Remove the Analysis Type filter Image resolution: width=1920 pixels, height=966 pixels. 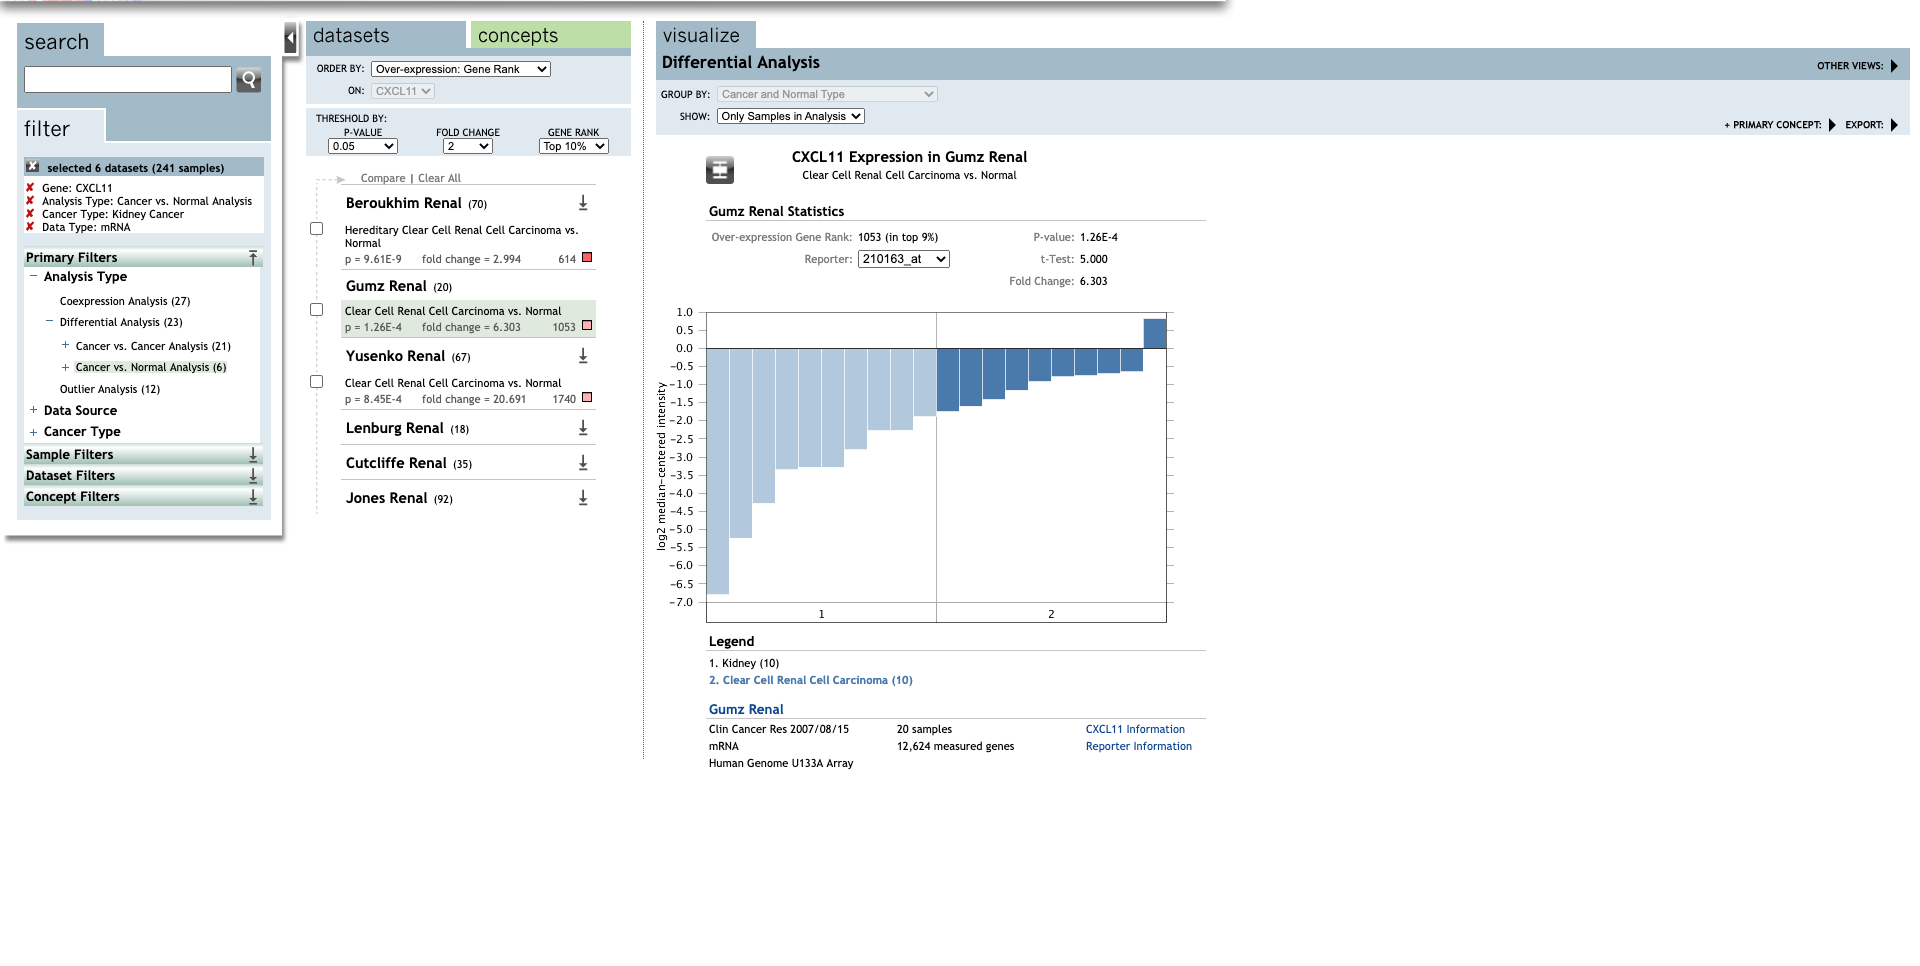point(30,201)
